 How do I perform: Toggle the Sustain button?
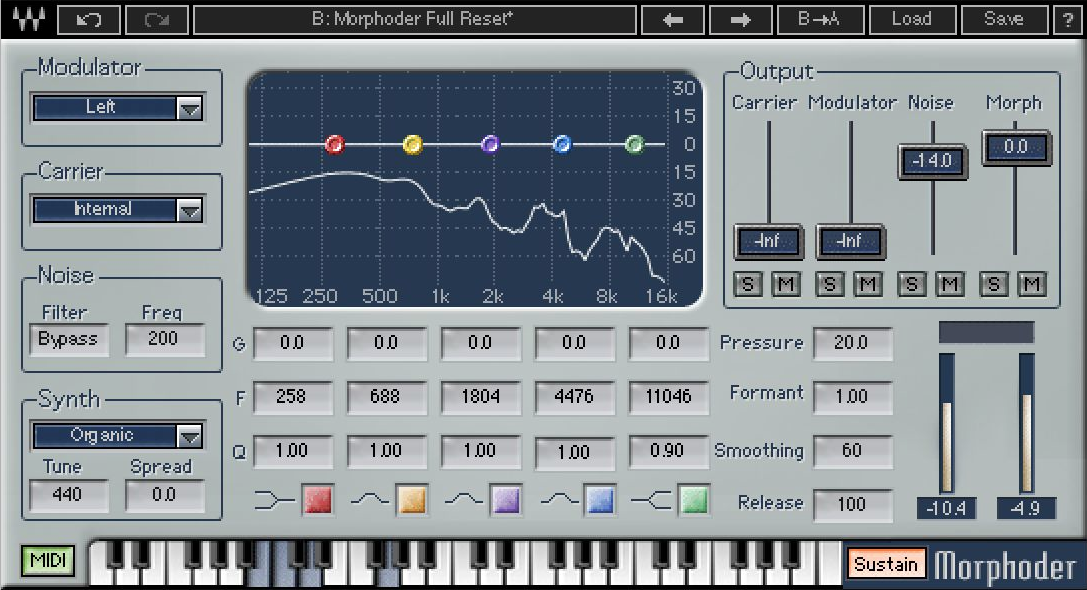tap(886, 564)
